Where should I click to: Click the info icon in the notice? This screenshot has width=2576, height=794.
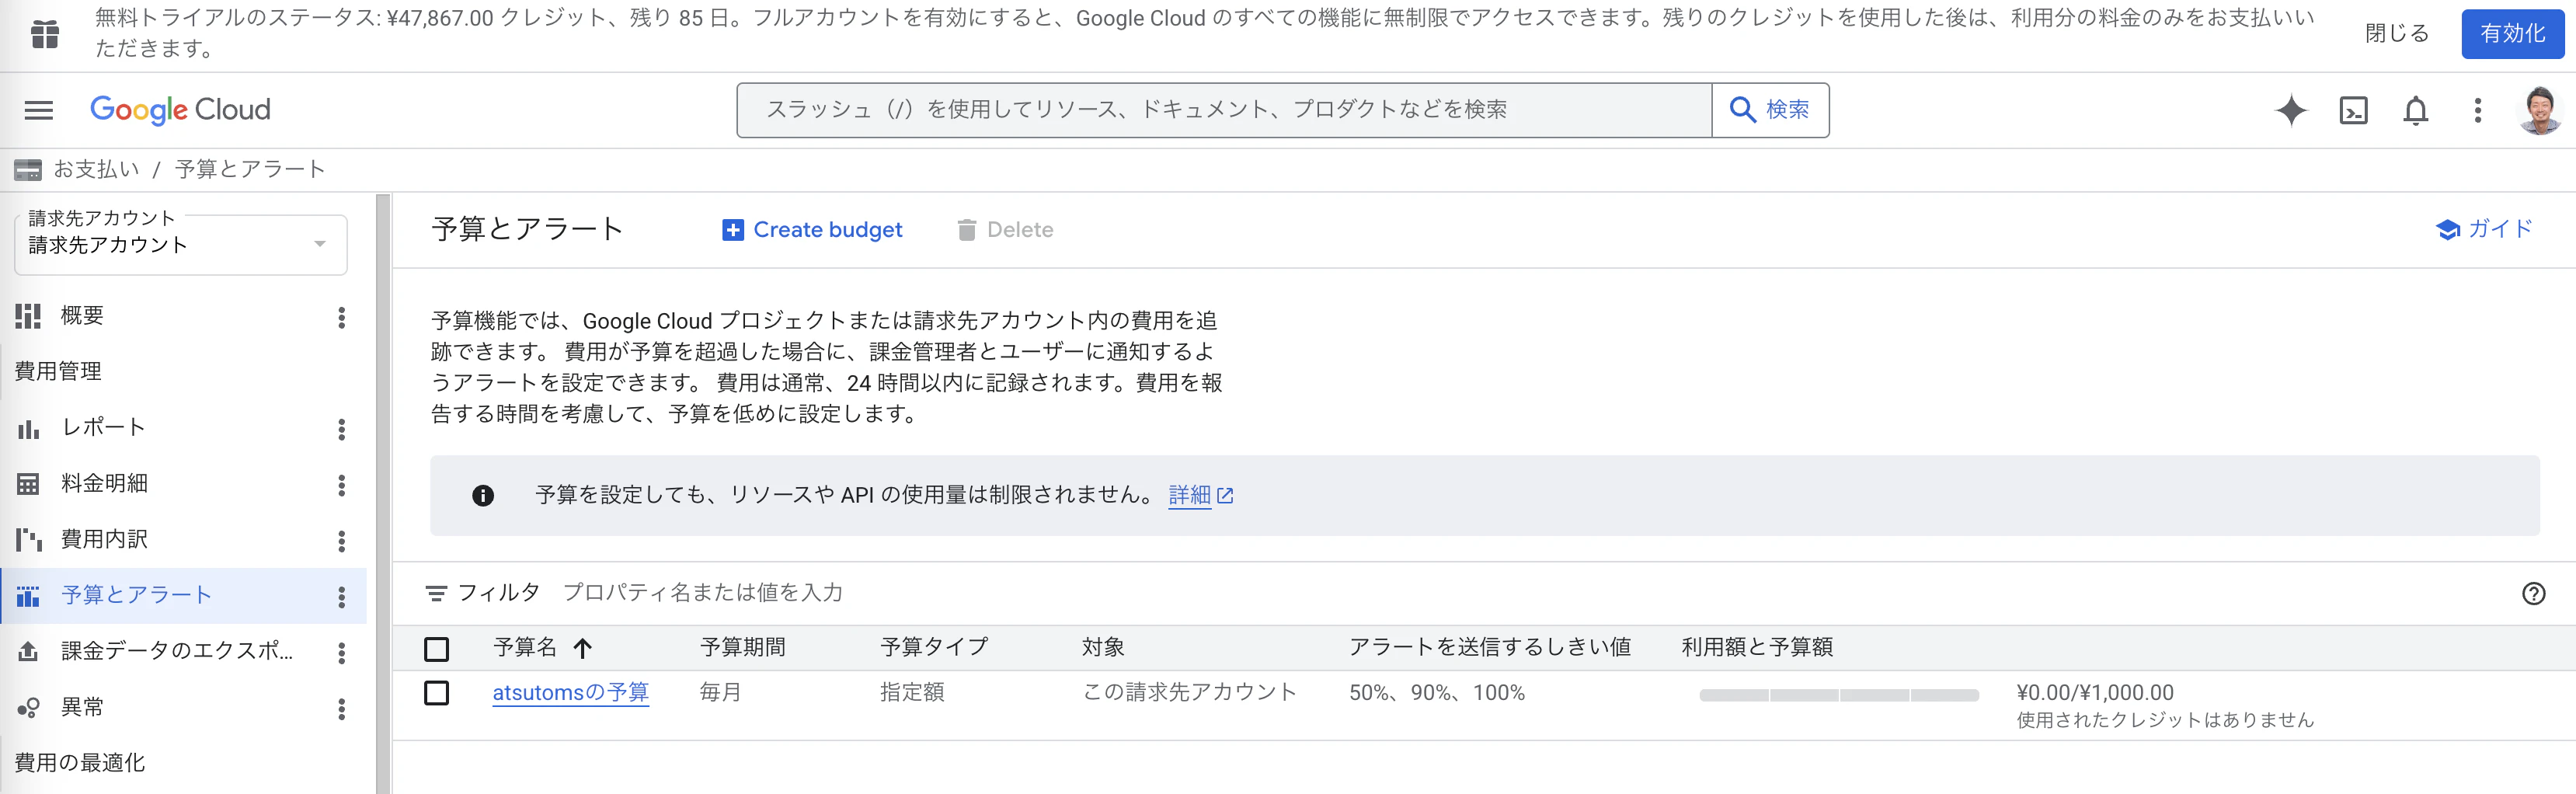coord(483,495)
